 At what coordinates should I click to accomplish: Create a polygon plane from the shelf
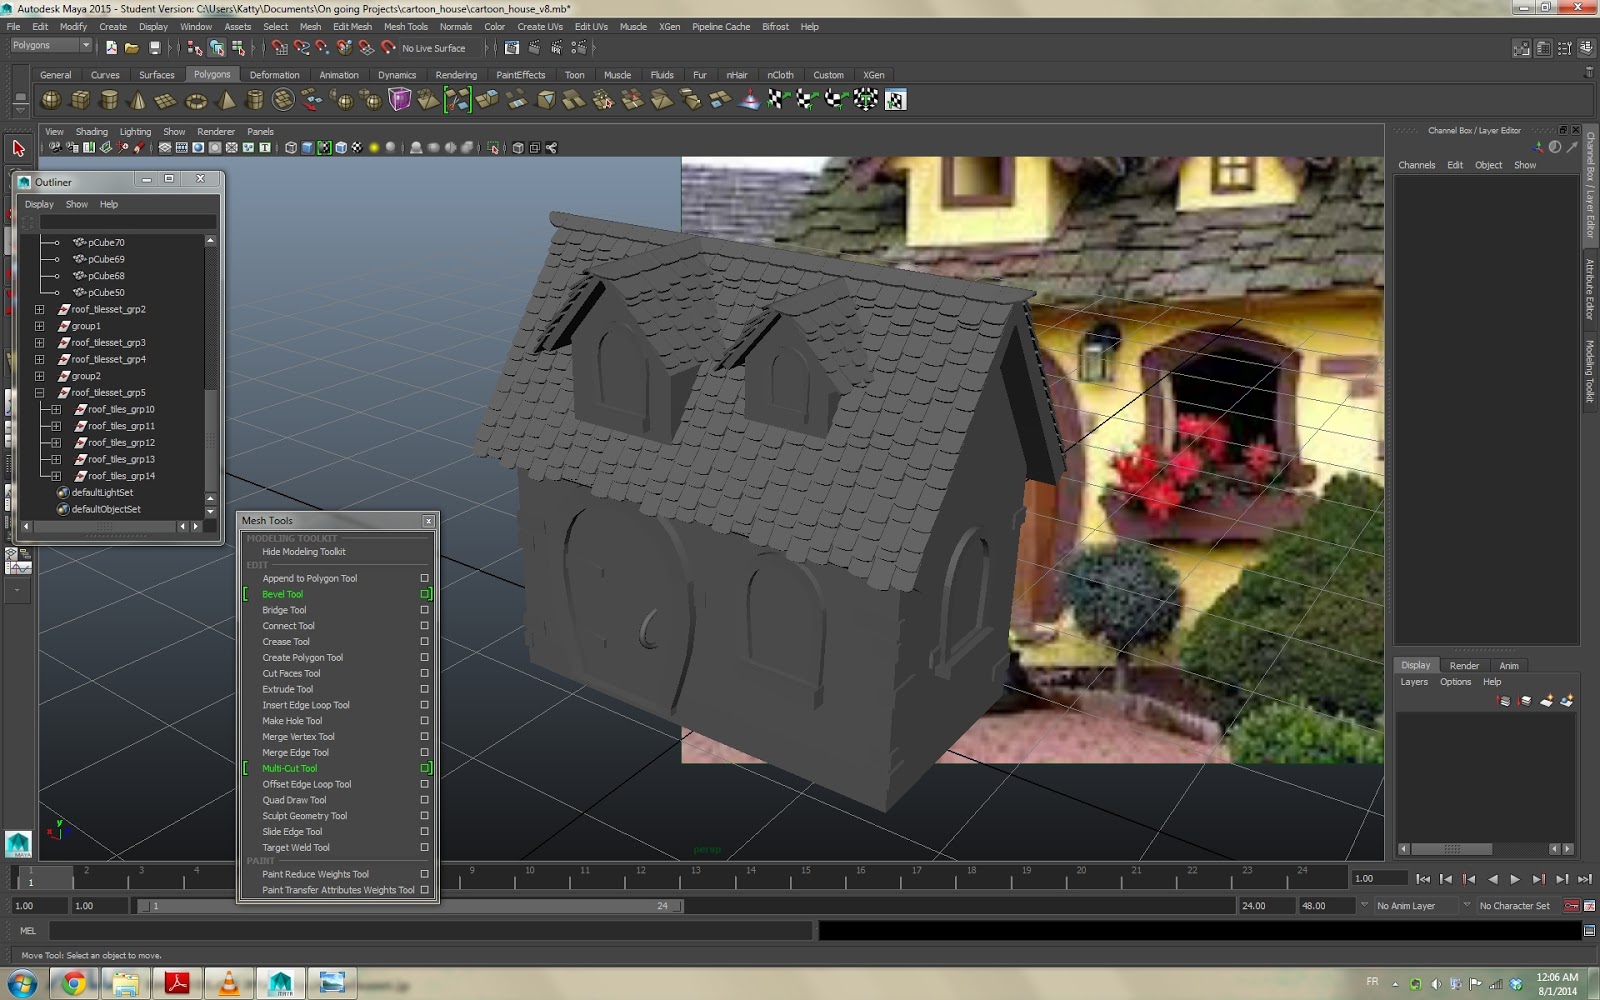point(166,100)
